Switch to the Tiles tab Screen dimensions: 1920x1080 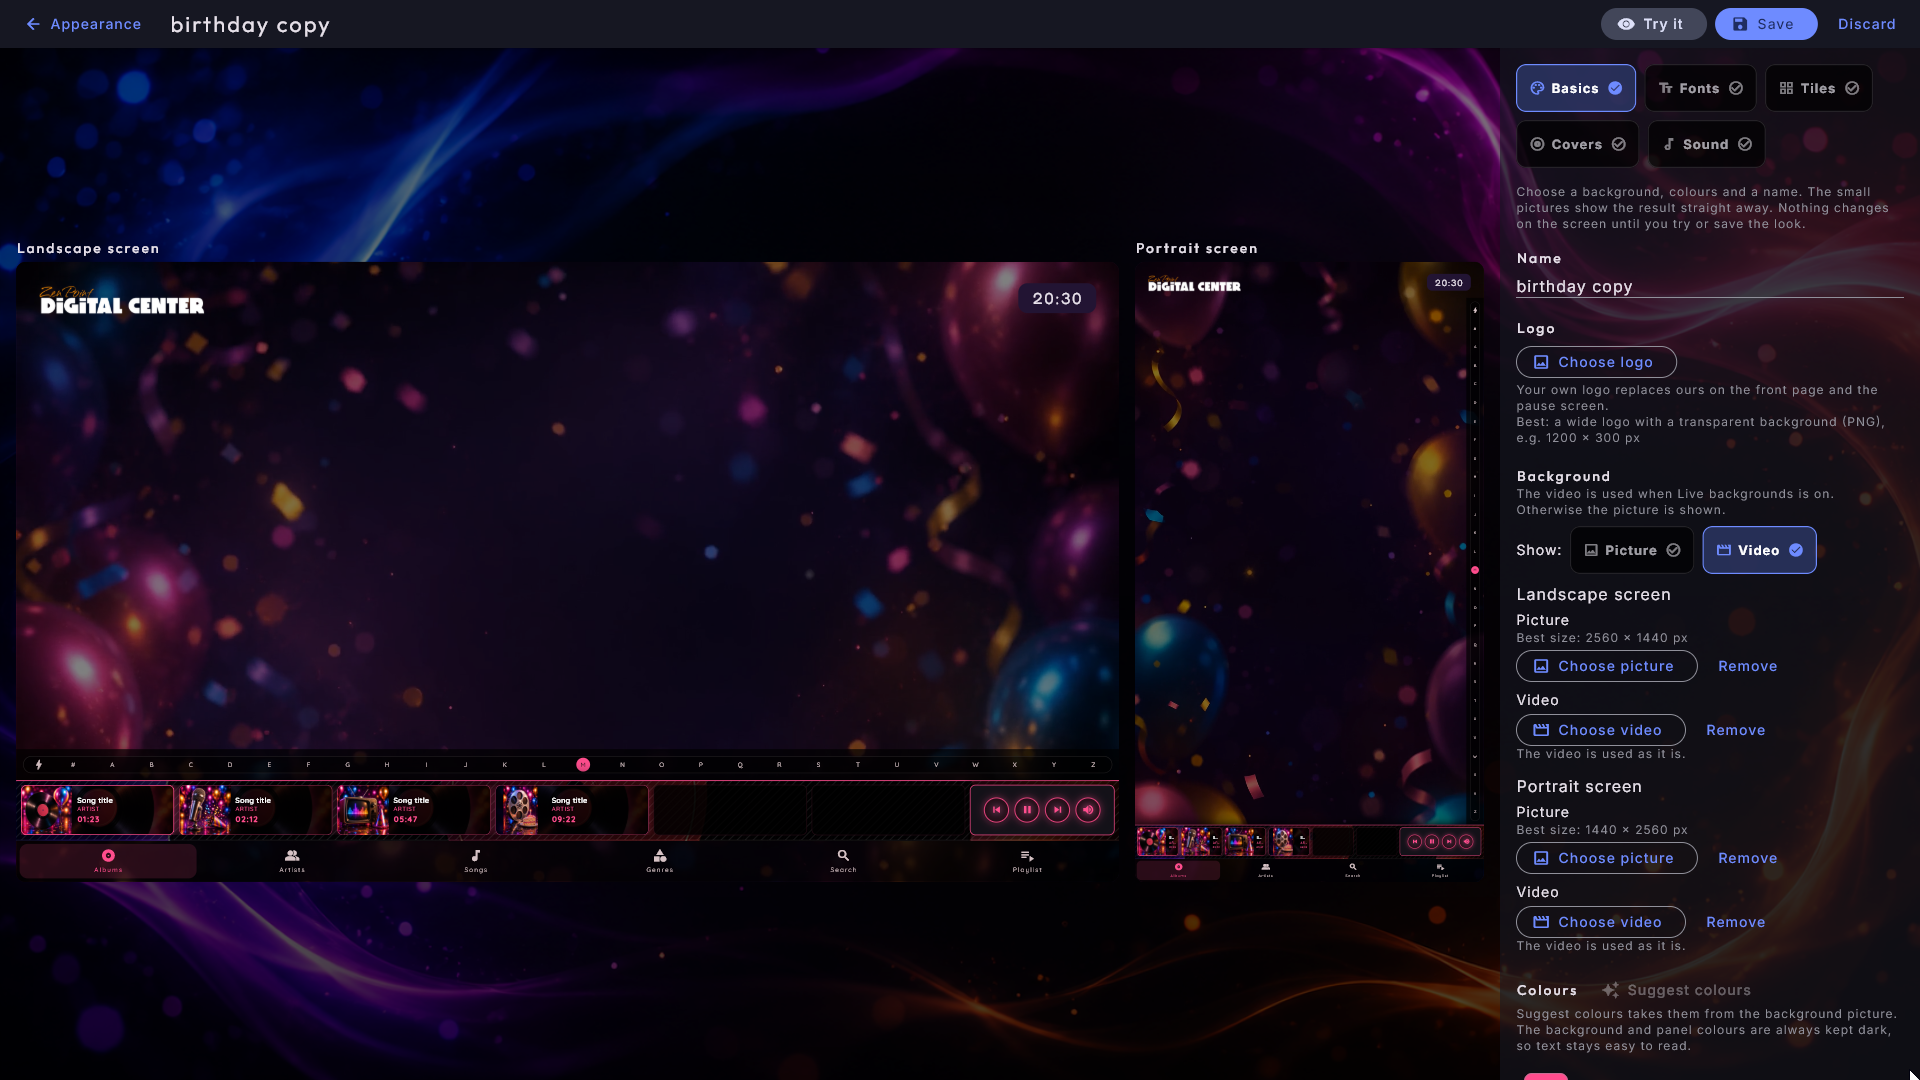[1818, 88]
